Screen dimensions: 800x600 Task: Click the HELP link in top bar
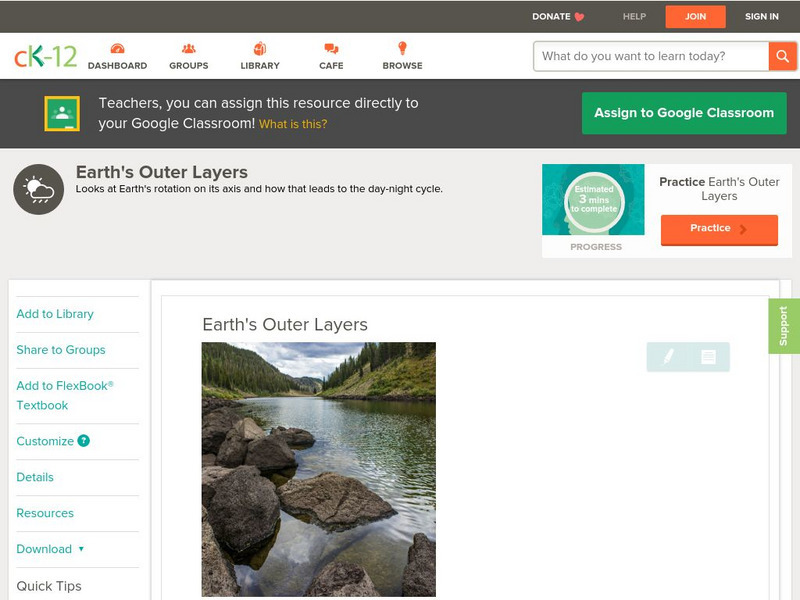[634, 17]
